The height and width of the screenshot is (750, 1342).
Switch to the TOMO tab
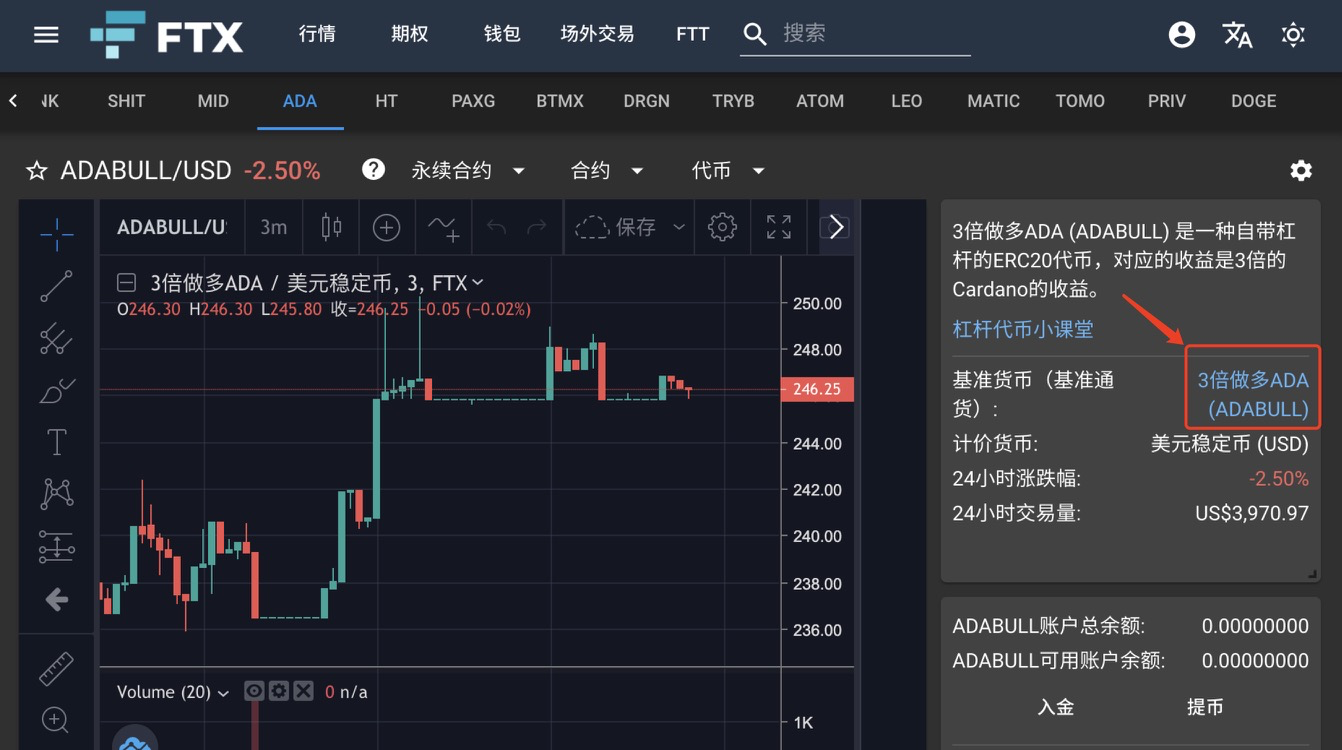pos(1080,101)
